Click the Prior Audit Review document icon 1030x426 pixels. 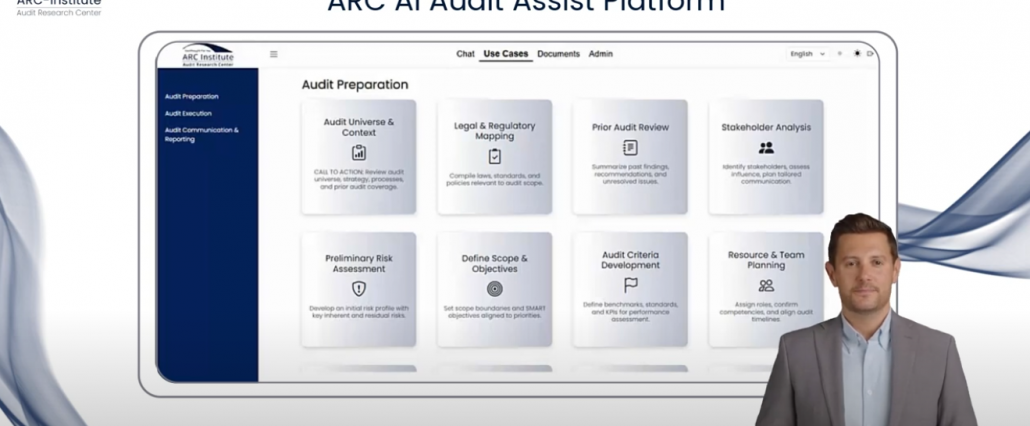[x=630, y=148]
